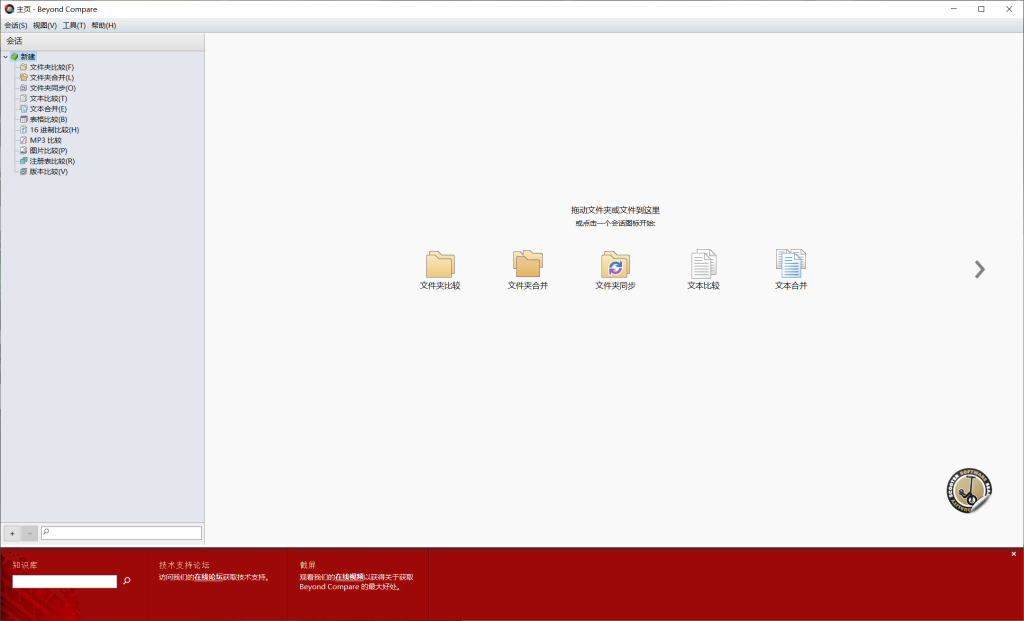Screen dimensions: 1024x621
Task: Open the 在线视频 link
Action: (x=349, y=577)
